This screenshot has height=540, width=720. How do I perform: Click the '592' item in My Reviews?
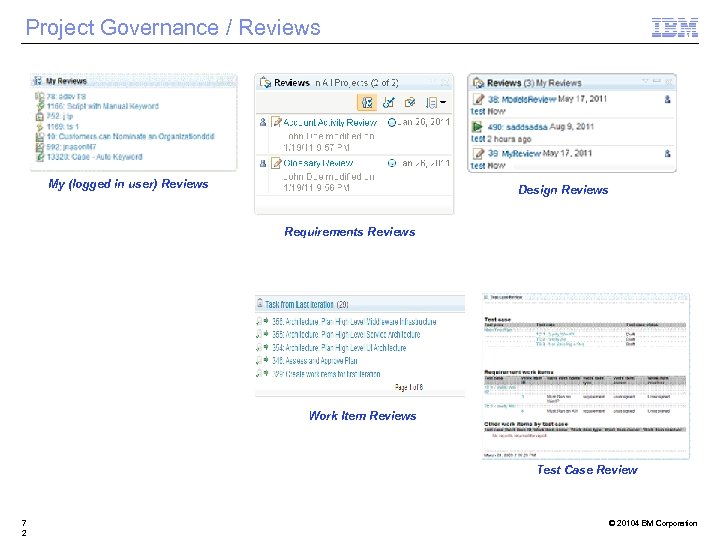(71, 147)
